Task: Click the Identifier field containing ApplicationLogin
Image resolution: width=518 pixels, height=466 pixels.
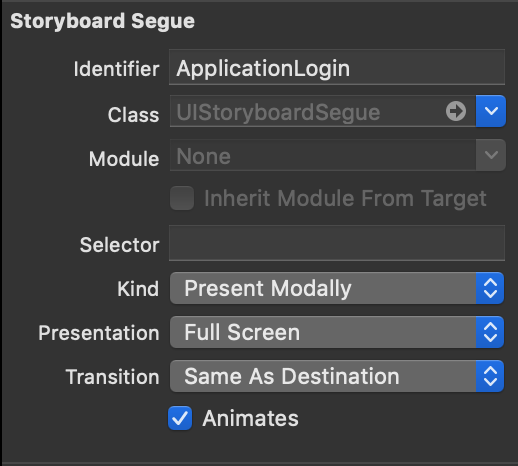Action: coord(337,67)
